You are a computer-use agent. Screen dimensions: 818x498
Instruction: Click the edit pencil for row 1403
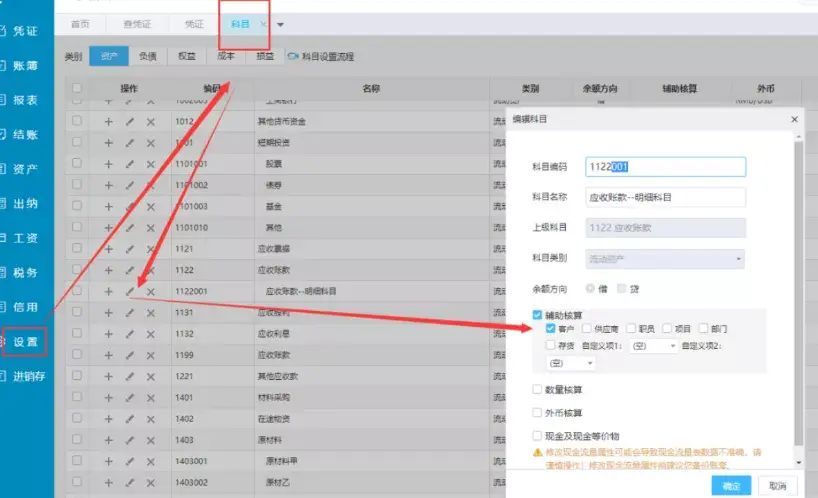pos(129,439)
